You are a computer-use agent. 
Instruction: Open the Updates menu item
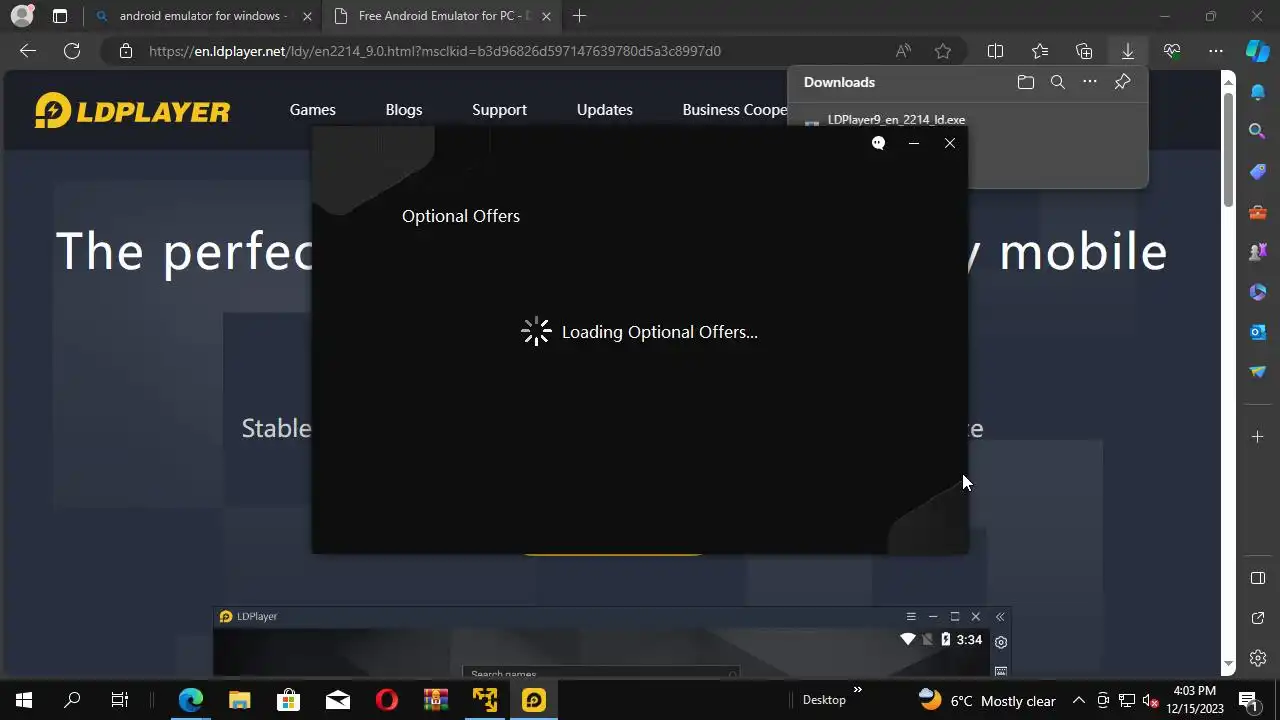point(605,110)
